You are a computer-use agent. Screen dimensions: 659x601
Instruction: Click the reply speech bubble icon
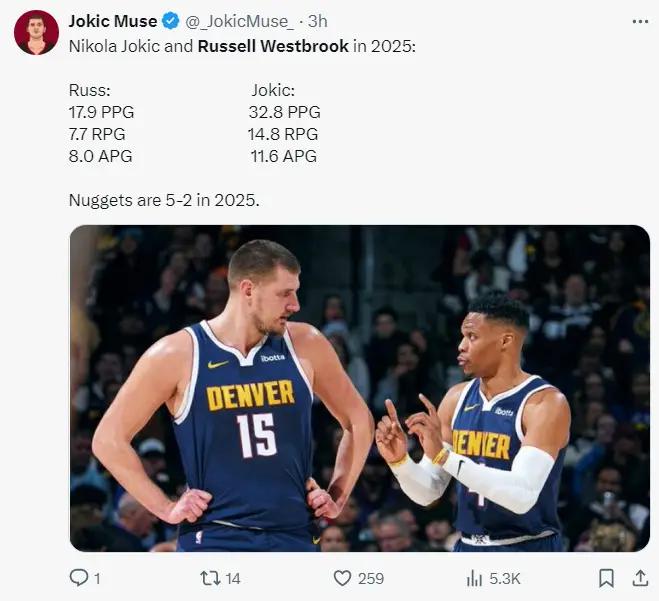(78, 578)
